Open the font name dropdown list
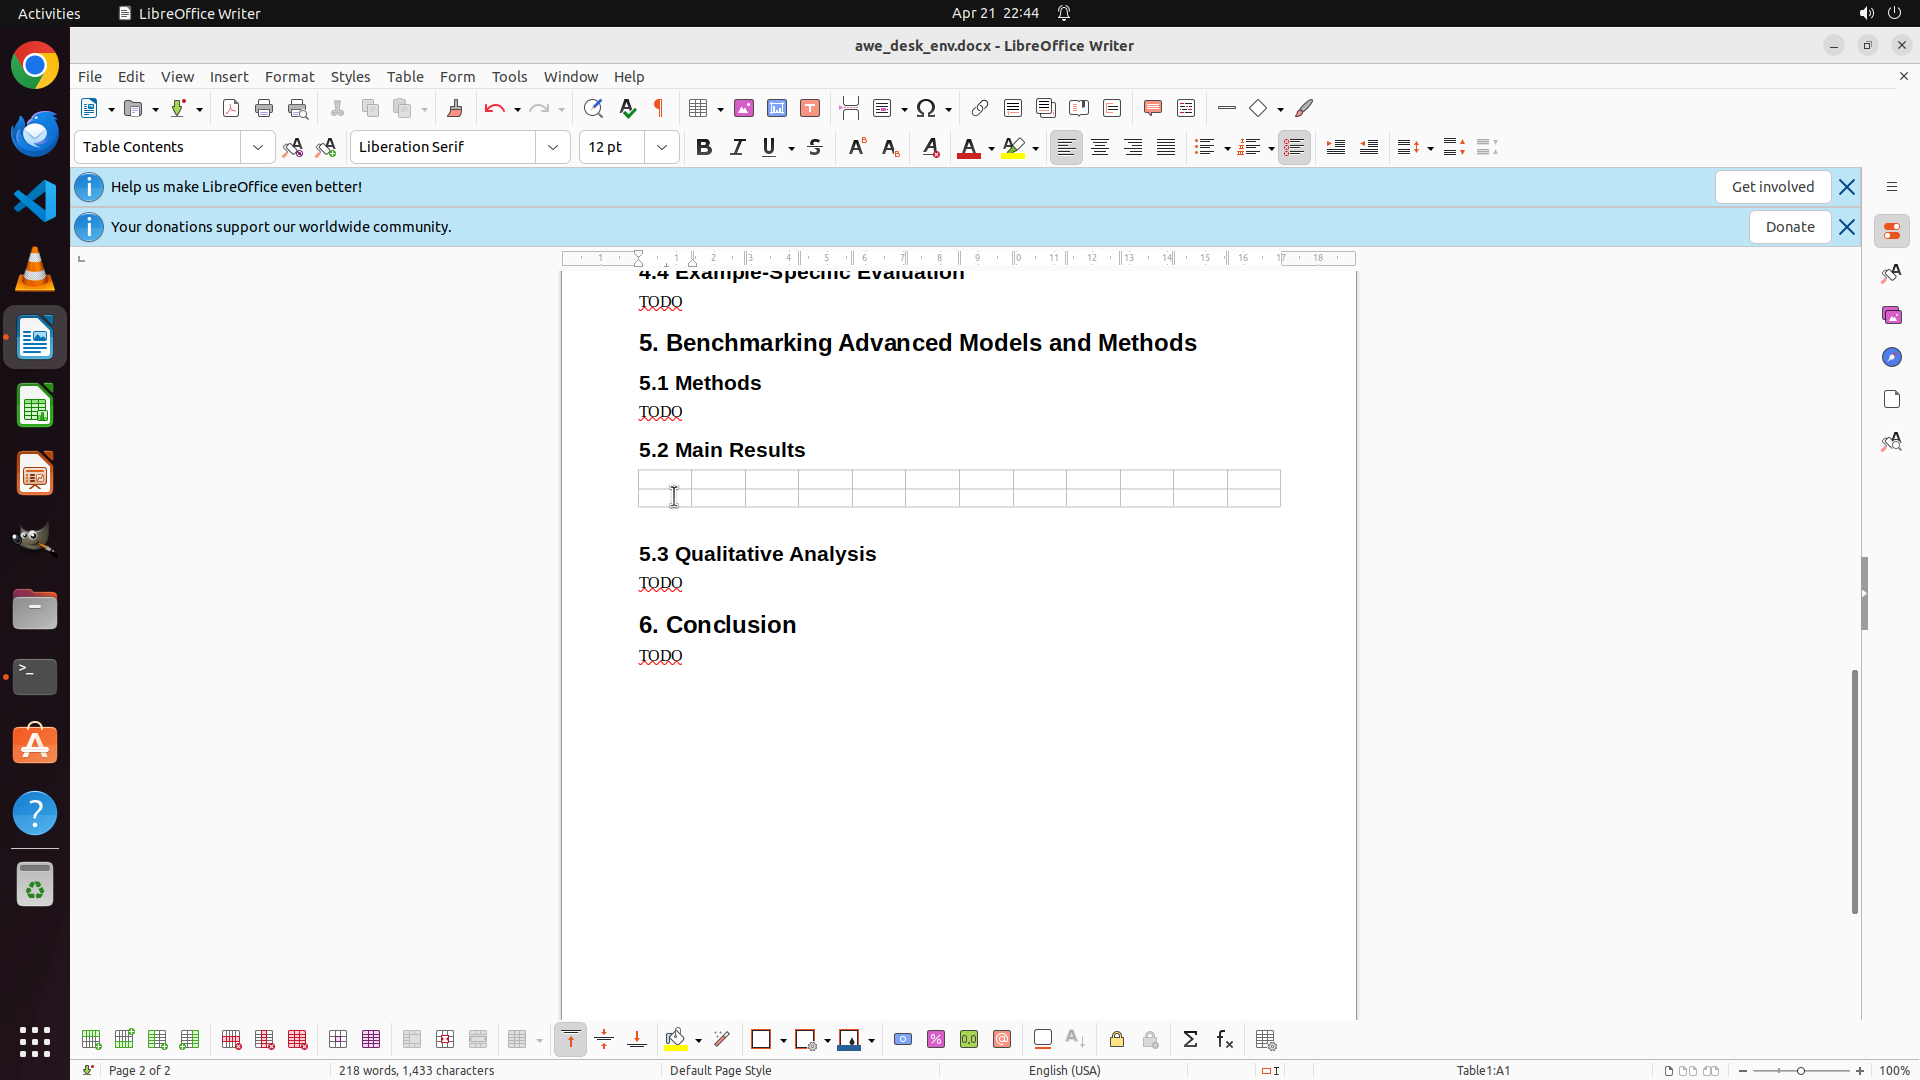This screenshot has width=1920, height=1080. (x=553, y=147)
